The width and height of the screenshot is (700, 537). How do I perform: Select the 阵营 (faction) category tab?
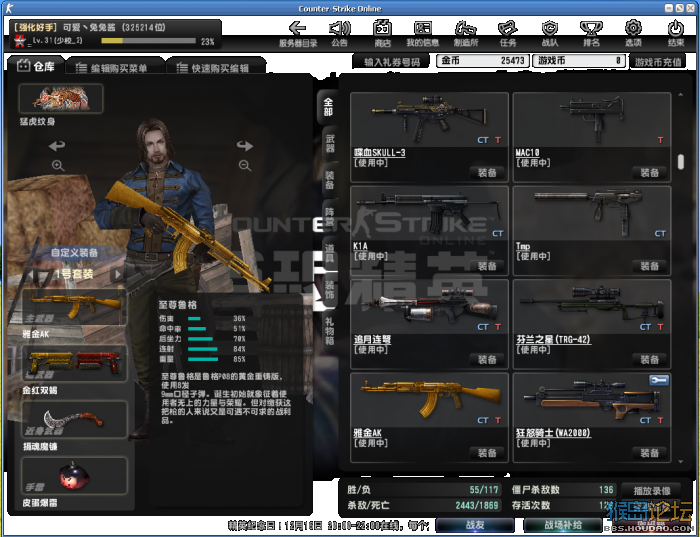(330, 217)
